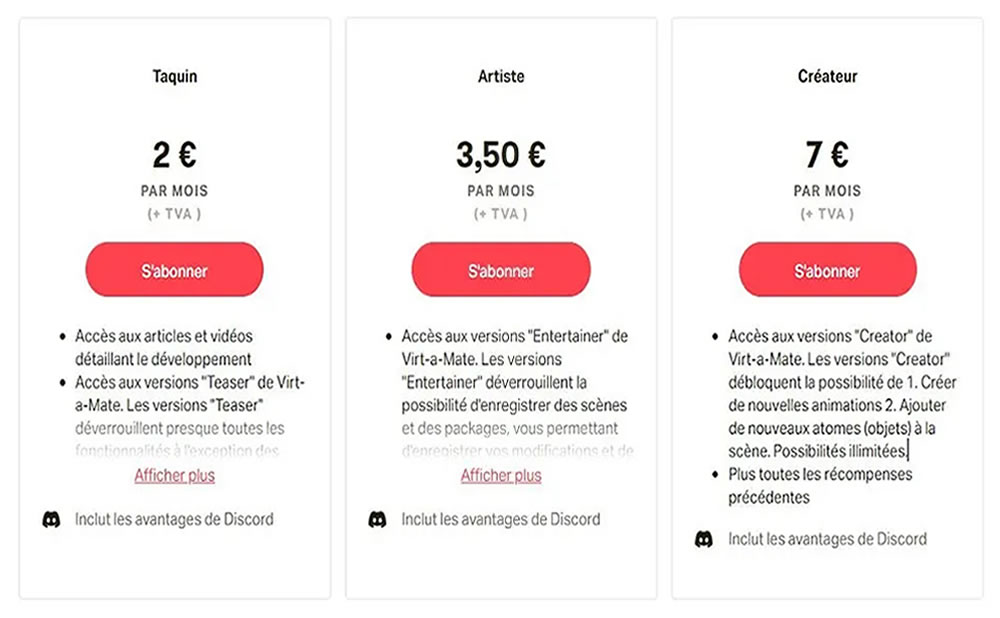
Task: Click Discord benefits text in Artiste card
Action: point(501,520)
